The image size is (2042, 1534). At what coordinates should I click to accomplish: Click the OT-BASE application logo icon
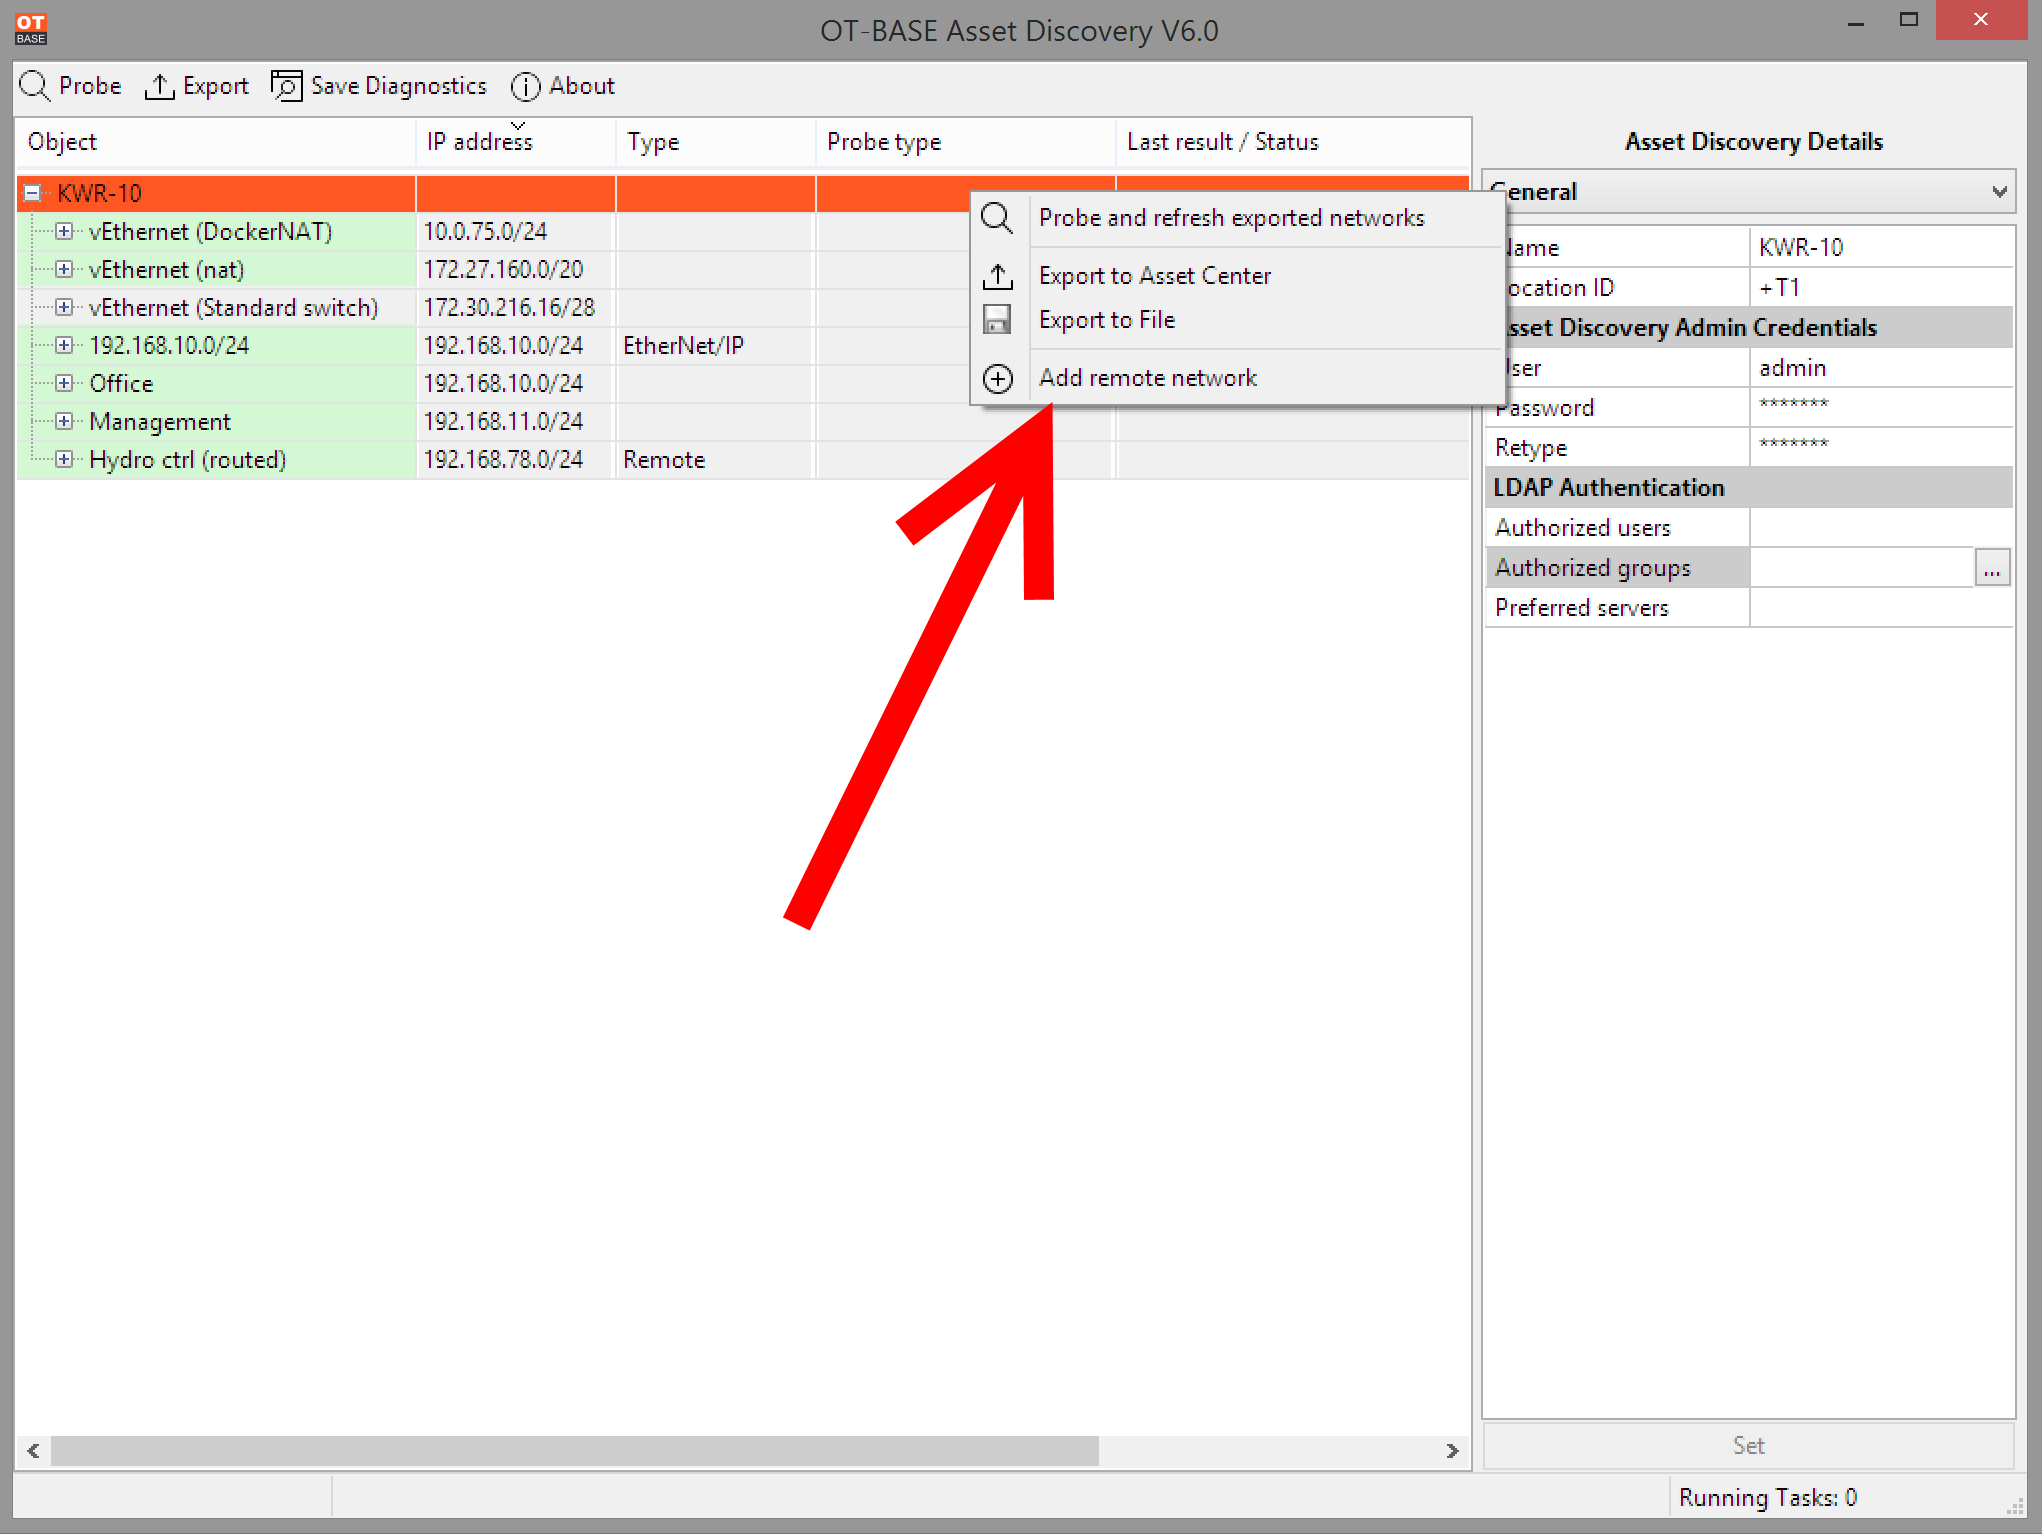coord(30,28)
